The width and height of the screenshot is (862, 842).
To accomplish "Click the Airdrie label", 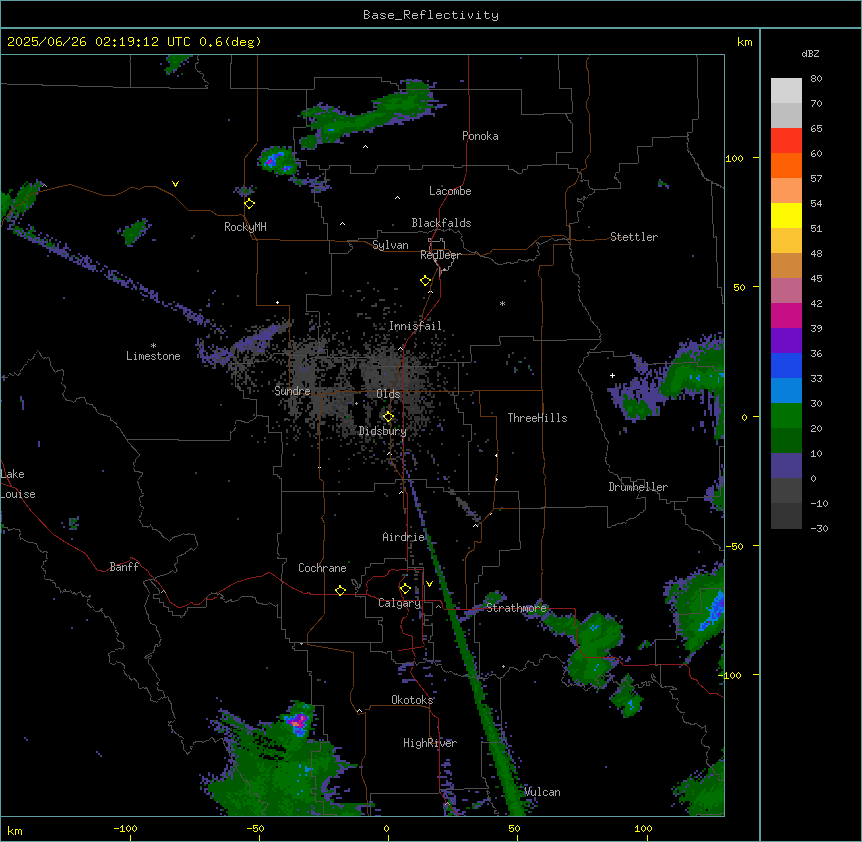I will point(404,537).
